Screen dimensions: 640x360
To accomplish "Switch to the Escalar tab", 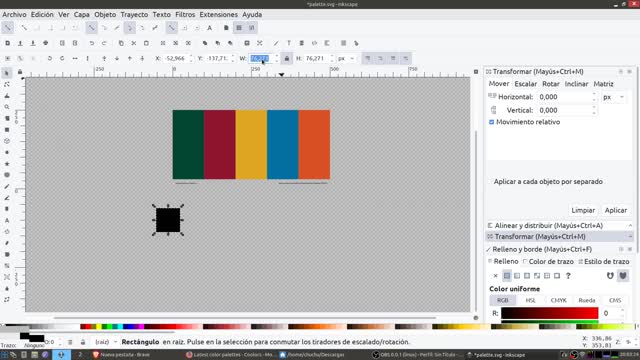I will [525, 84].
